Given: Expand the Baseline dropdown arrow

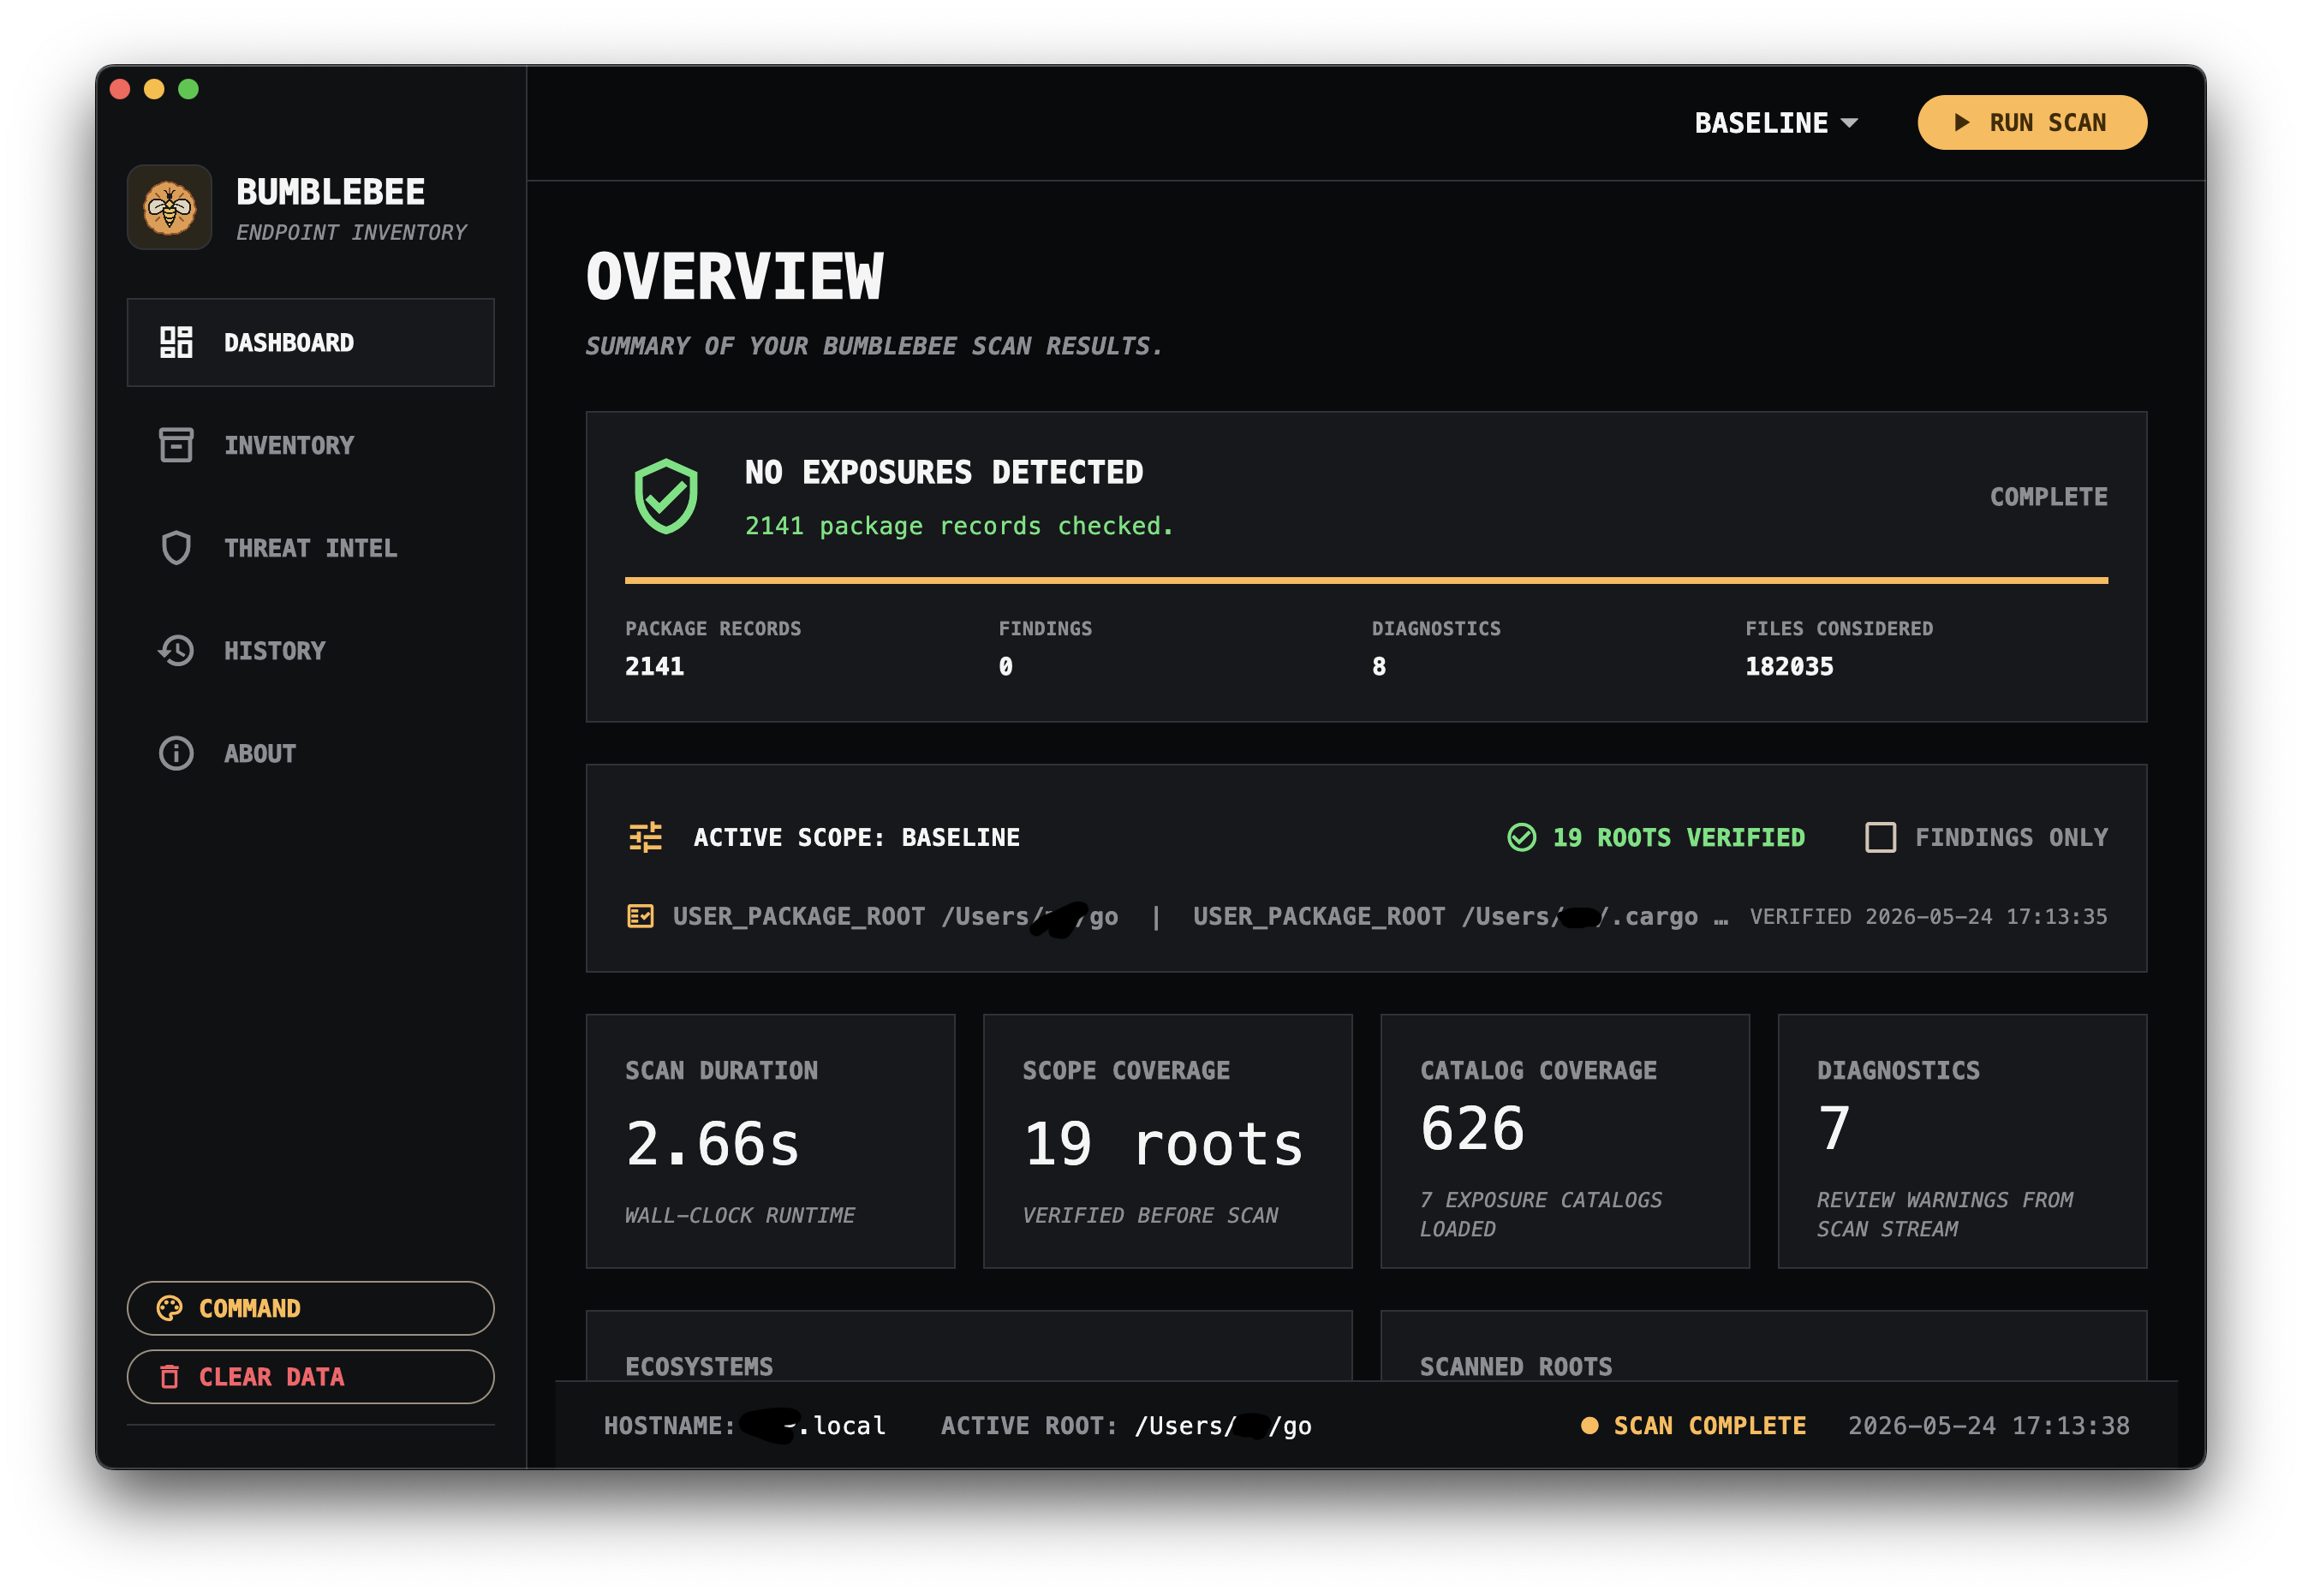Looking at the screenshot, I should [1850, 123].
